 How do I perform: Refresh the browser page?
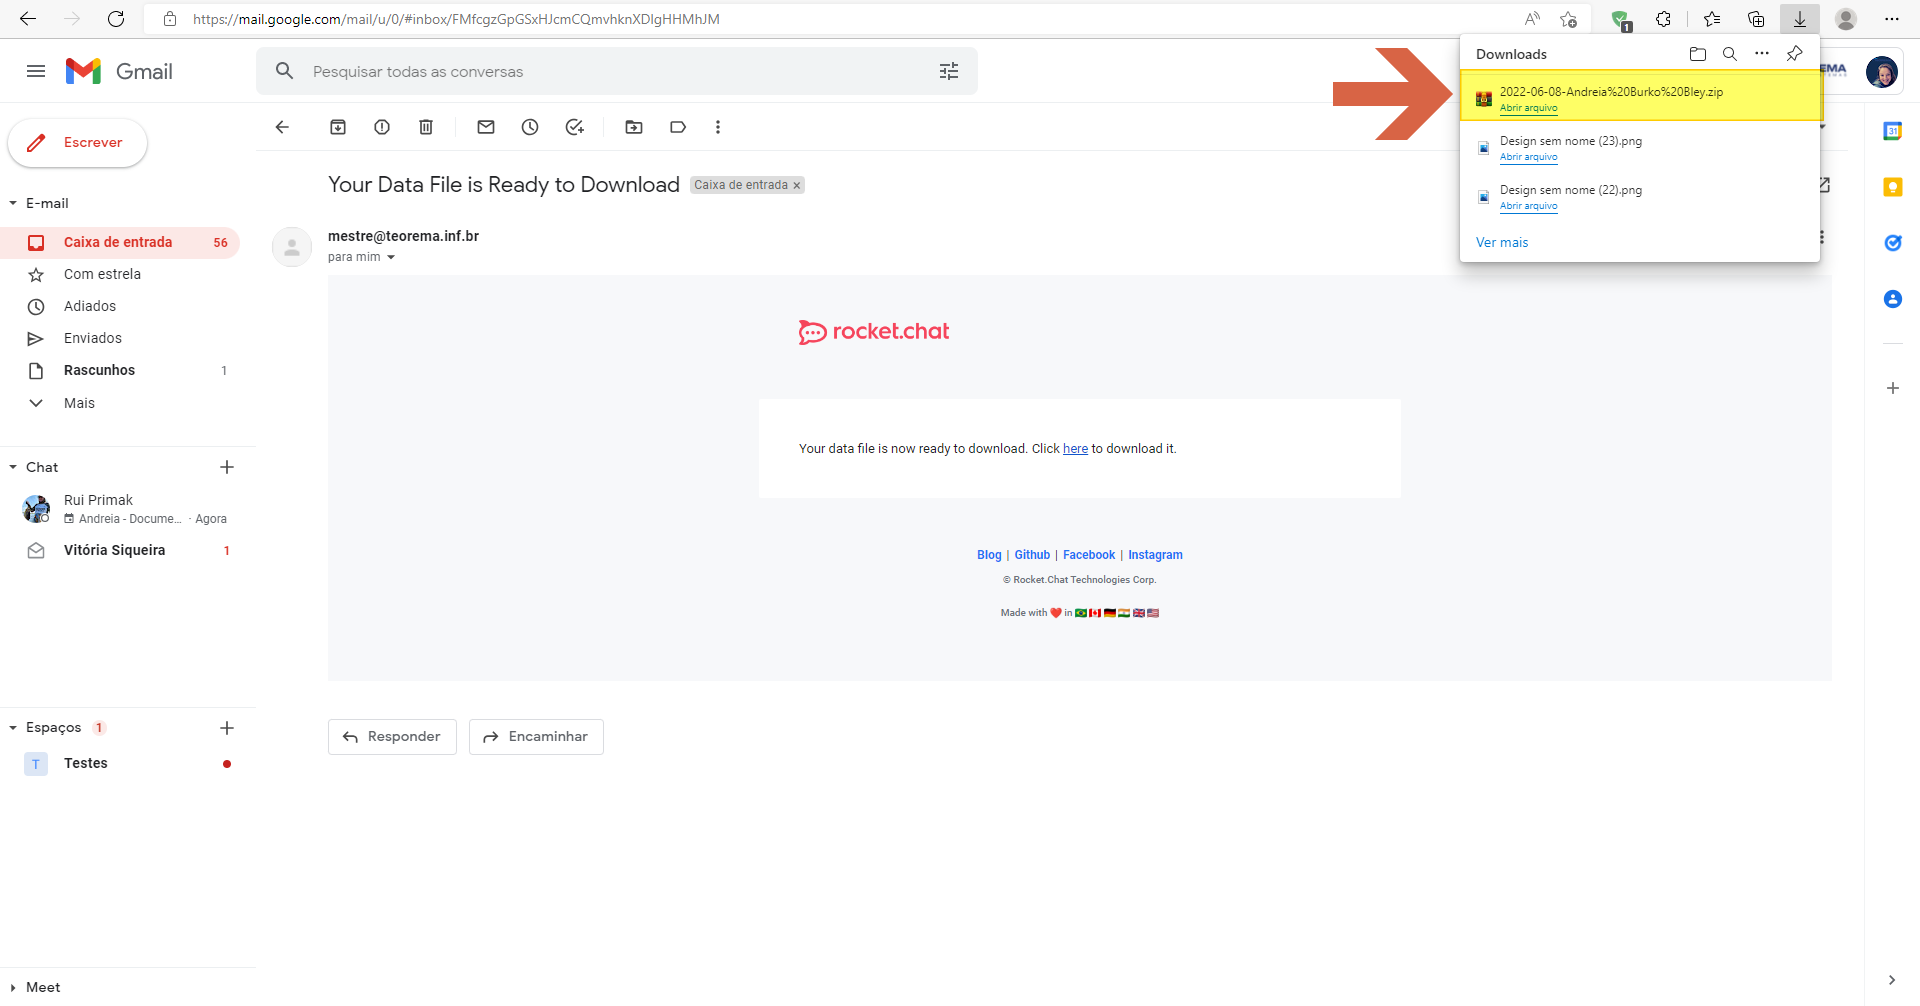(x=116, y=19)
